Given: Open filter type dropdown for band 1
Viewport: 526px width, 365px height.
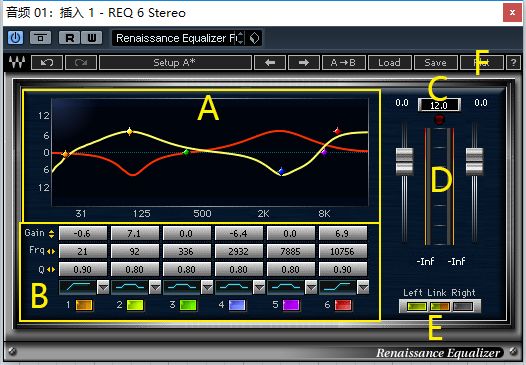Looking at the screenshot, I should point(103,288).
